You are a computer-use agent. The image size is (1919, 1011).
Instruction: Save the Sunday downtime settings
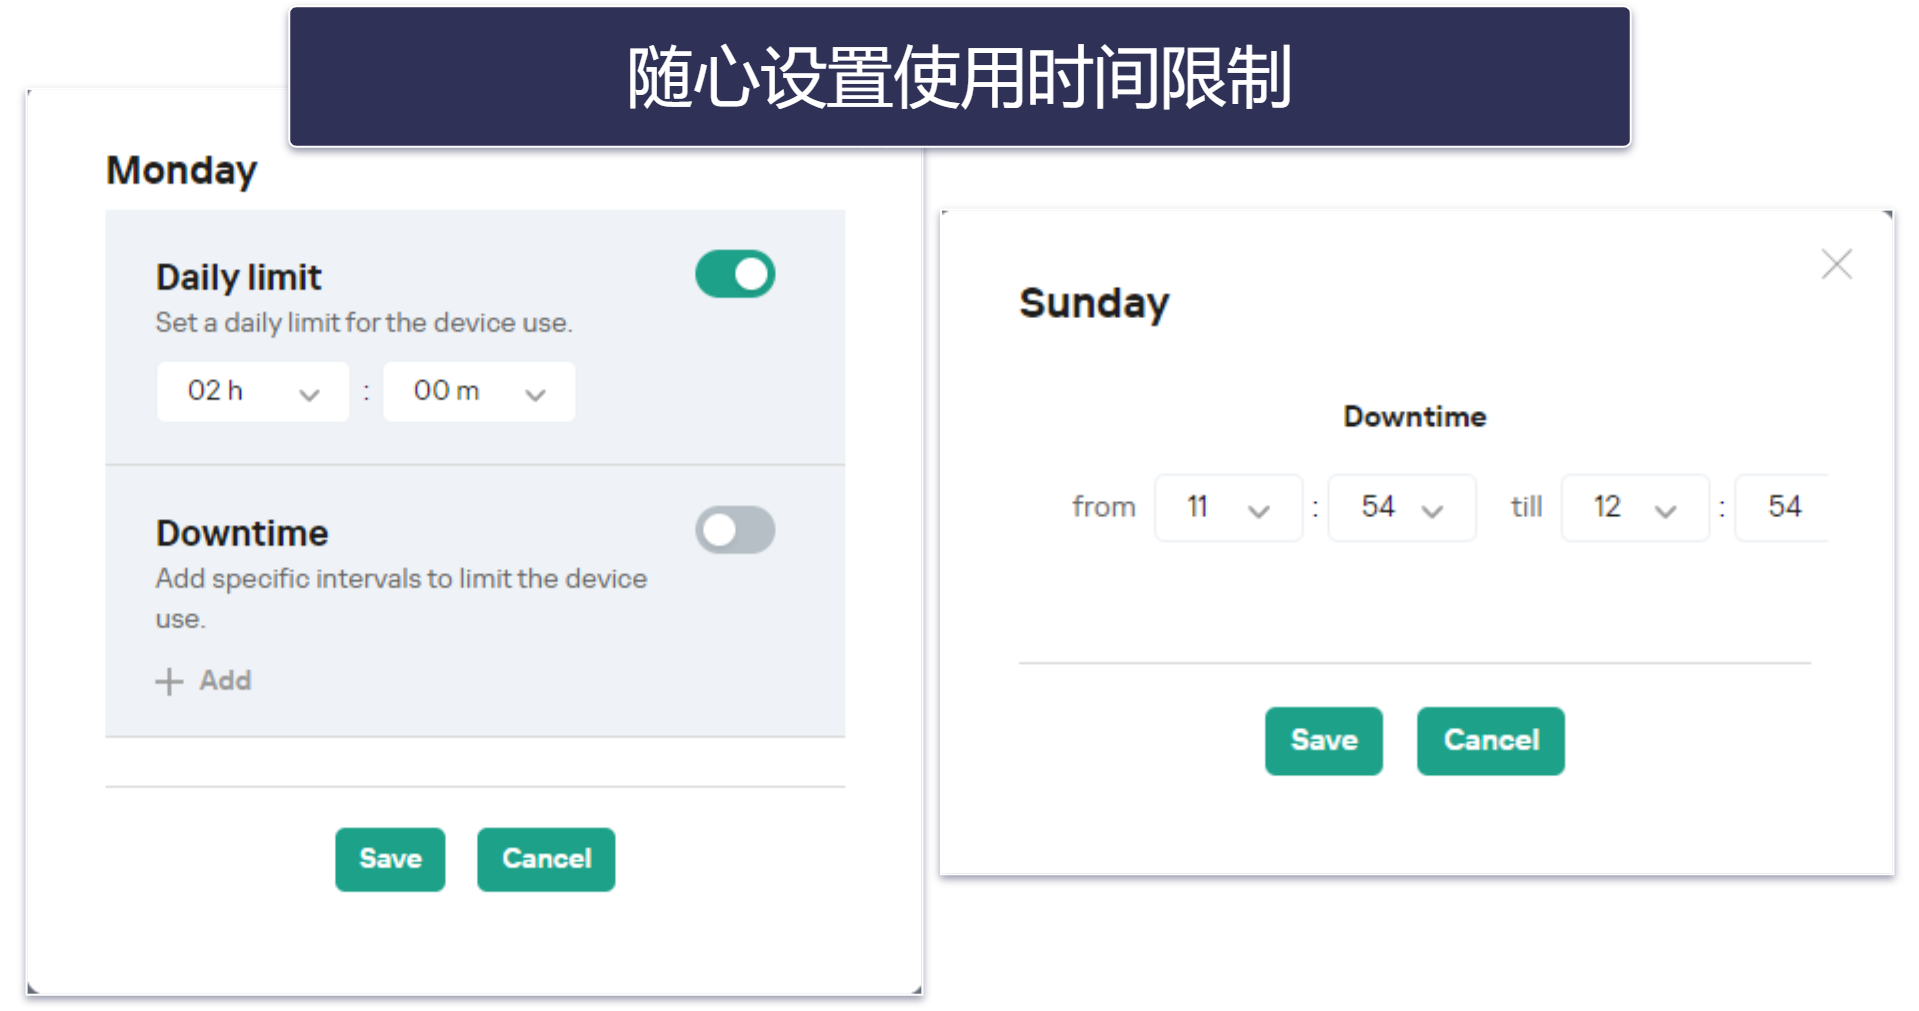coord(1324,741)
